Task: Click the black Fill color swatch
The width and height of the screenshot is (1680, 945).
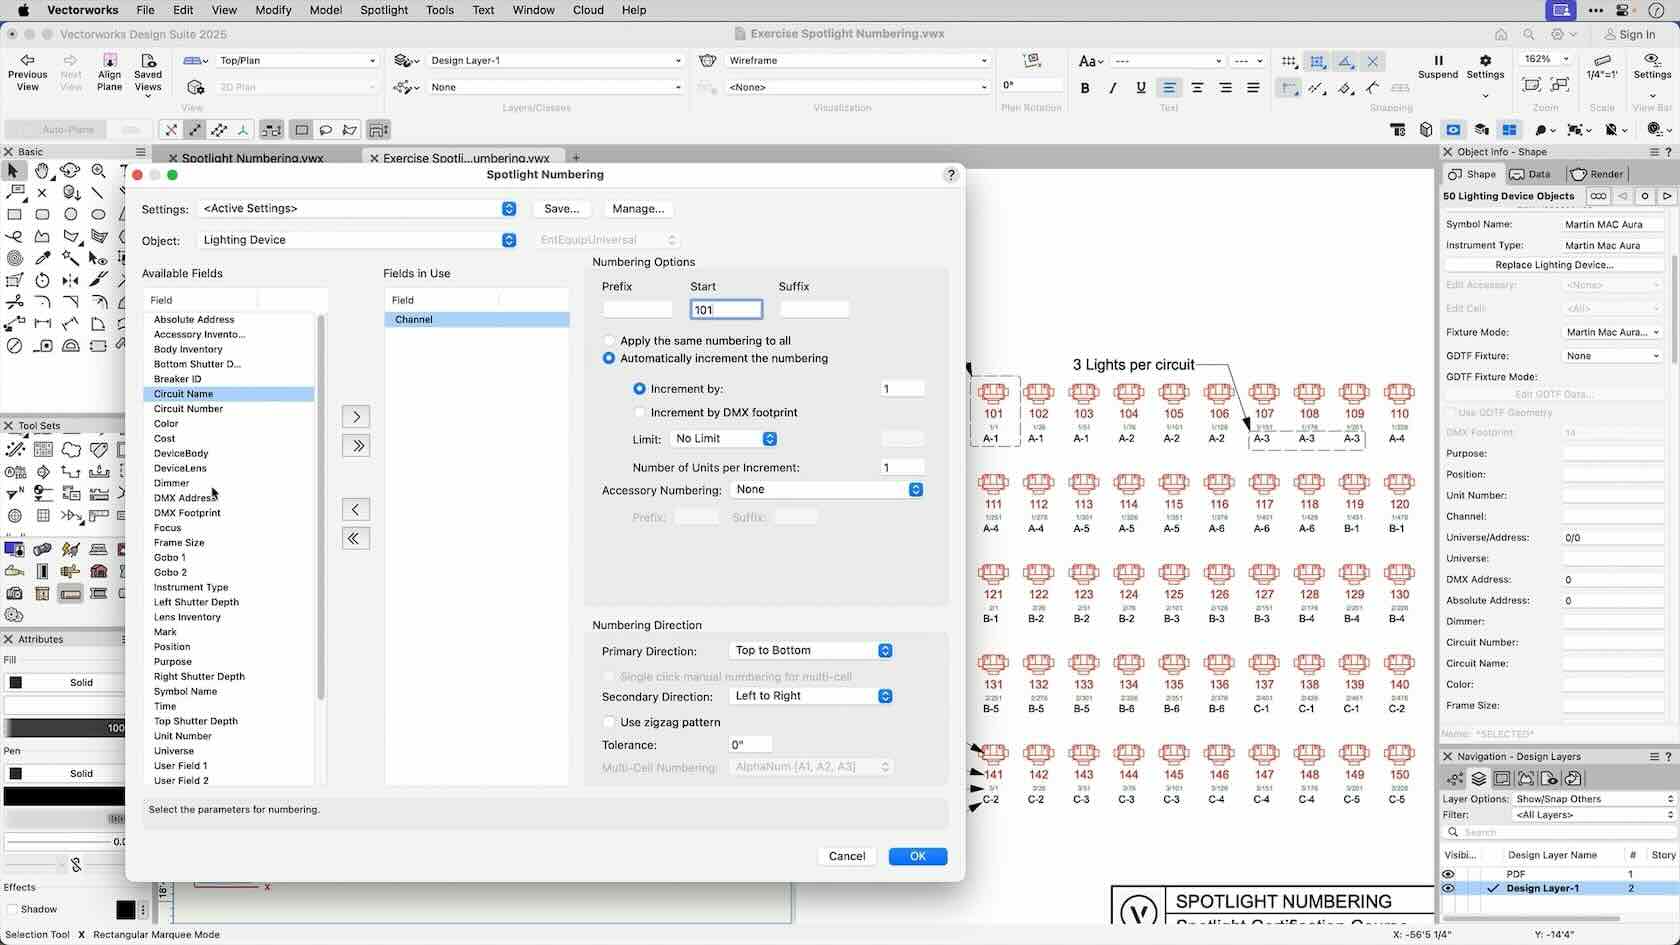Action: (16, 682)
